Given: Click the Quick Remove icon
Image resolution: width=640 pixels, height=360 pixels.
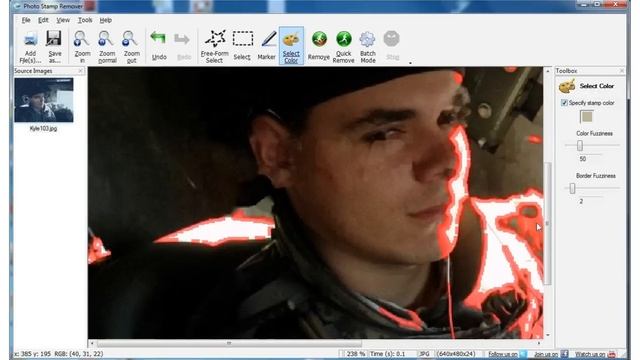Looking at the screenshot, I should [x=344, y=39].
